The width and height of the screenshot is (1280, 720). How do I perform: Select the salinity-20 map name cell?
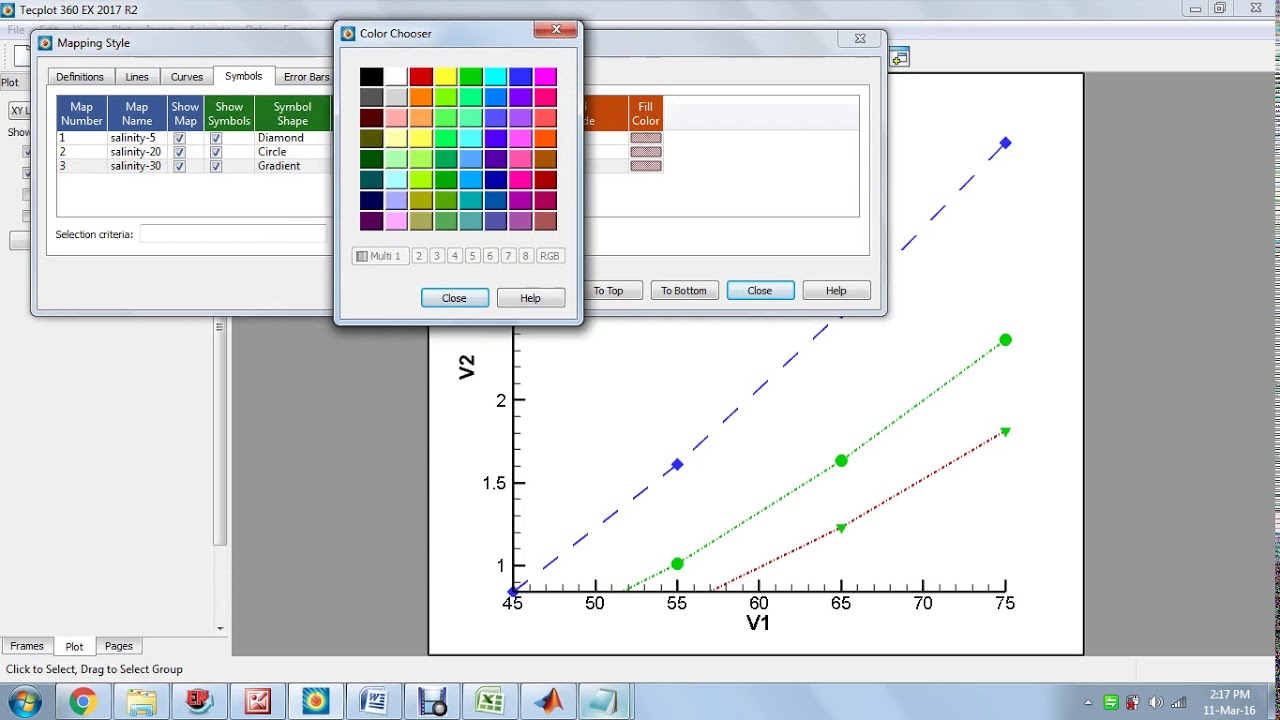pos(137,152)
